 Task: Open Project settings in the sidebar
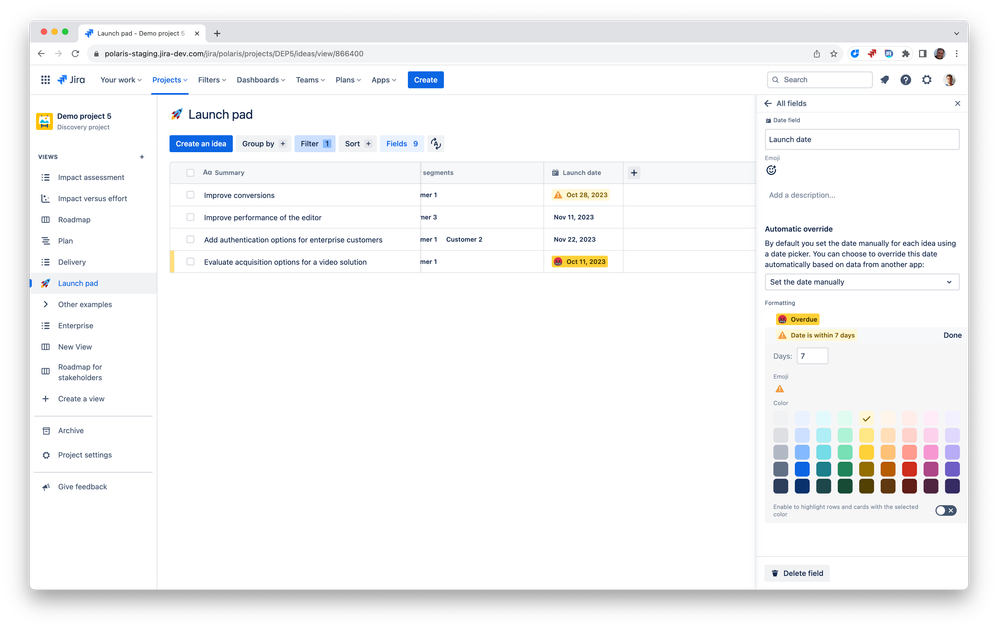[x=85, y=455]
